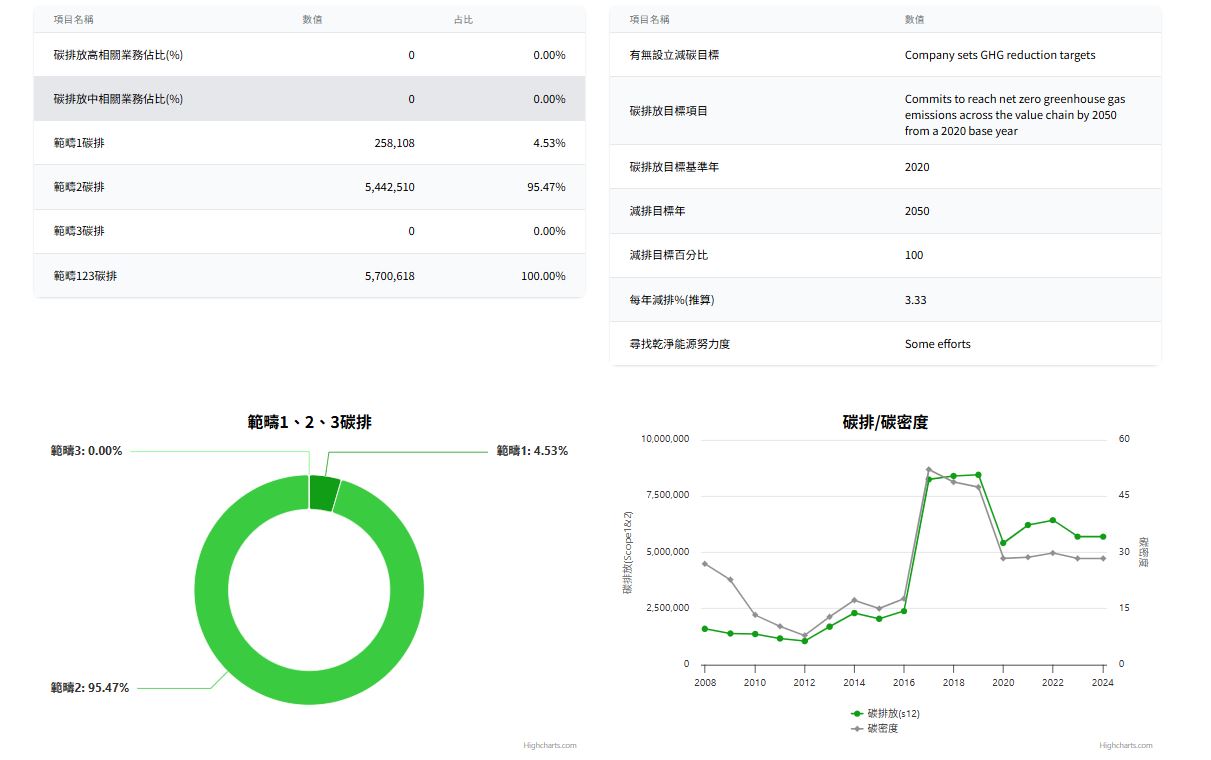Select the 減排目標年 row in the right table
The image size is (1211, 760).
pos(885,211)
